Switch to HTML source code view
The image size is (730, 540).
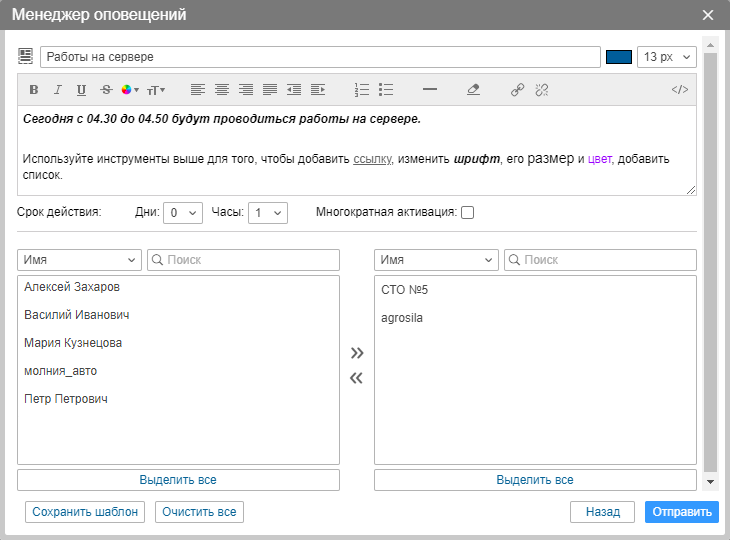(x=679, y=90)
